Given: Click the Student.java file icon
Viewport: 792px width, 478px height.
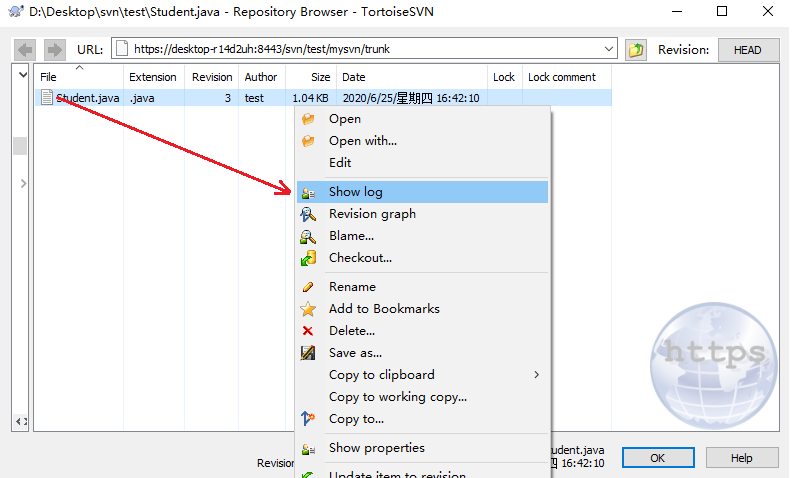Looking at the screenshot, I should tap(47, 97).
